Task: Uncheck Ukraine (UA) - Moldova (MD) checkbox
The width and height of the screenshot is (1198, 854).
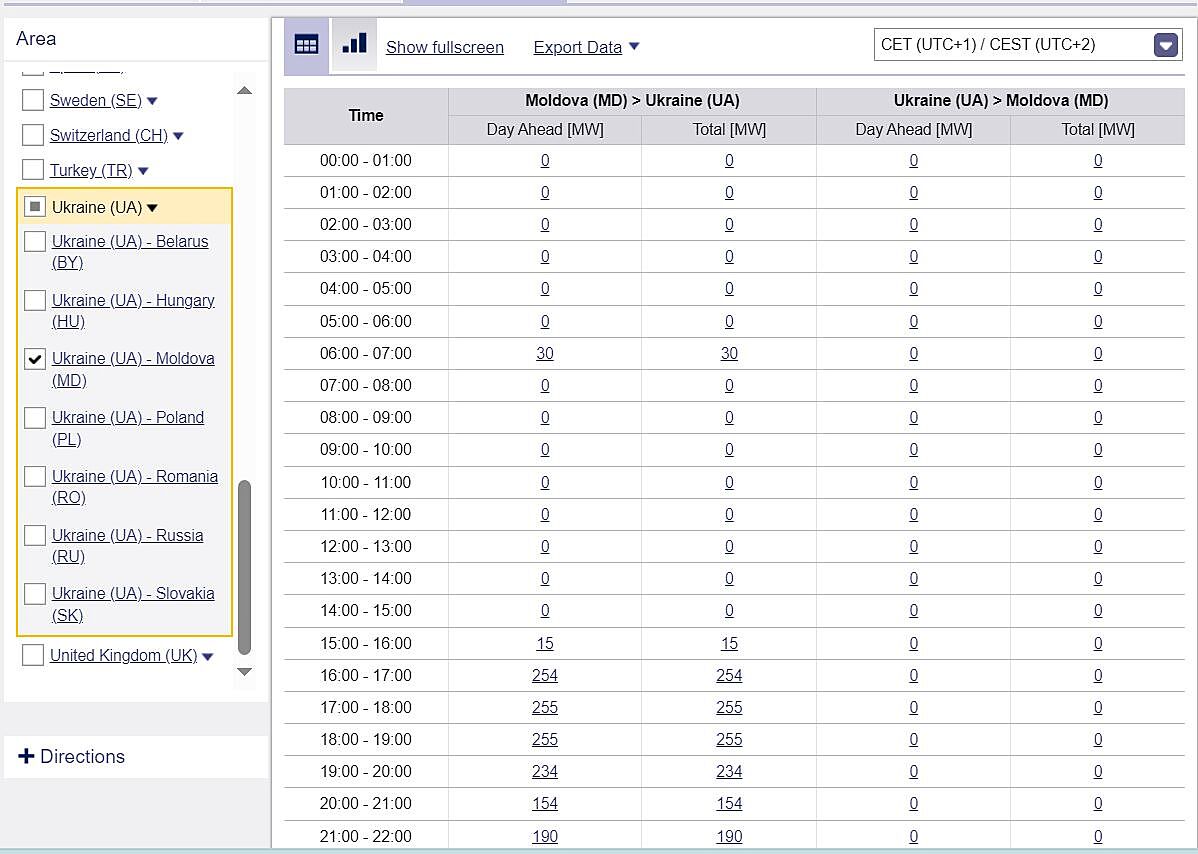Action: 35,359
